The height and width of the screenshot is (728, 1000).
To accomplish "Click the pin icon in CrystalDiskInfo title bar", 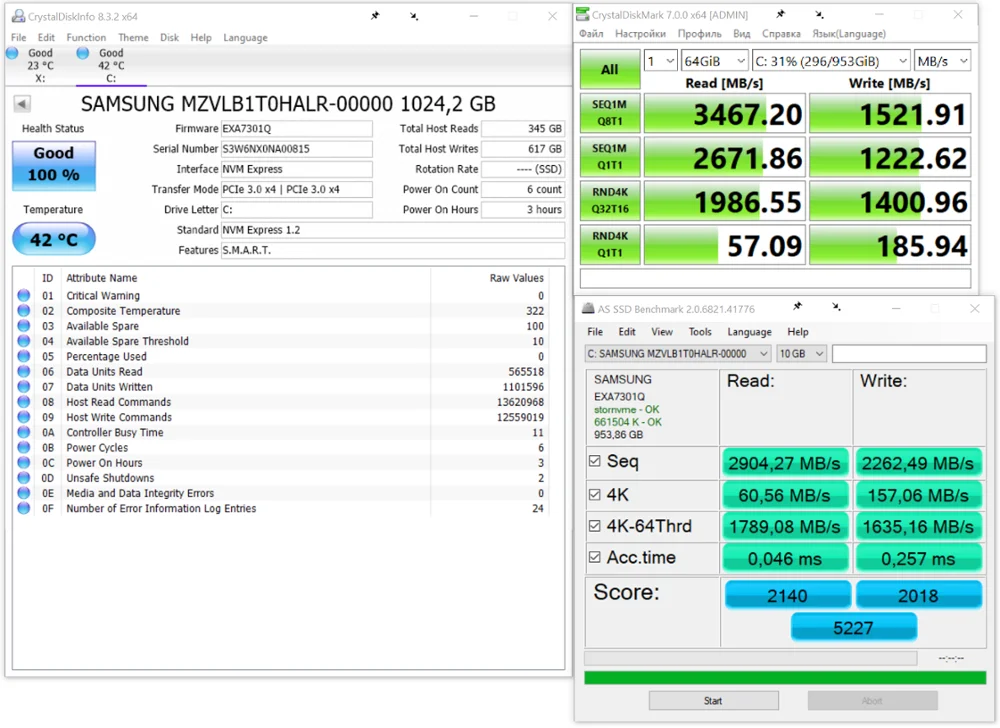I will [375, 16].
